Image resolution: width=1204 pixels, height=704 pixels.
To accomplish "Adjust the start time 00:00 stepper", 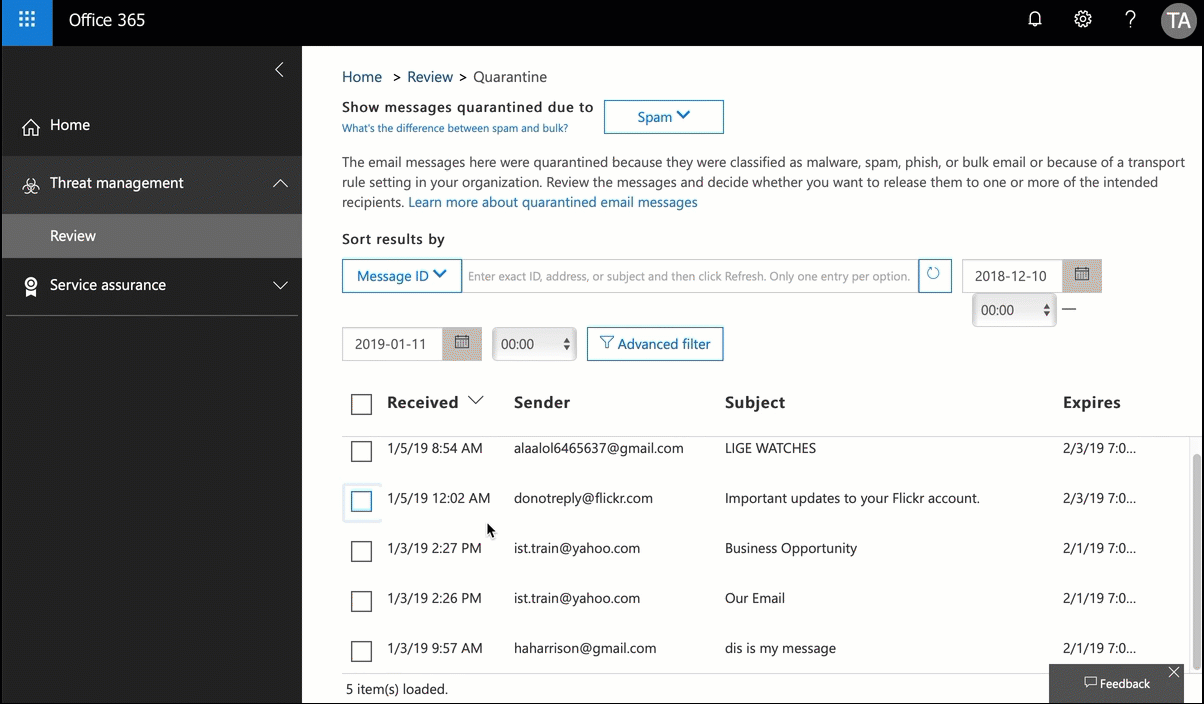I will [1014, 310].
